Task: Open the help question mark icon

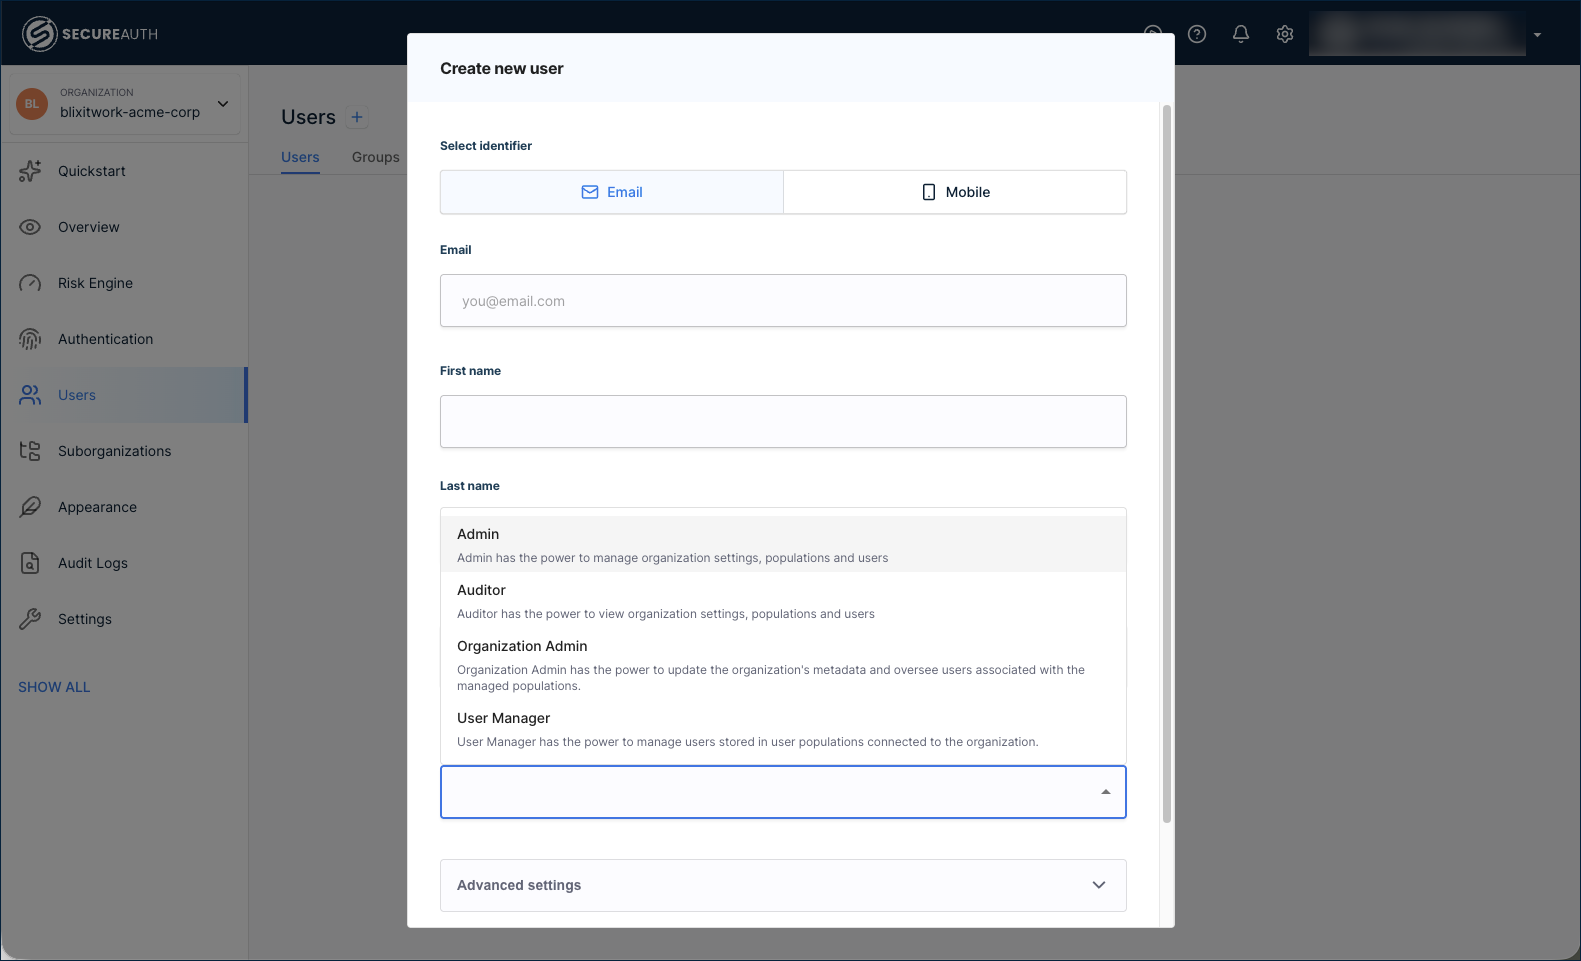Action: point(1197,34)
